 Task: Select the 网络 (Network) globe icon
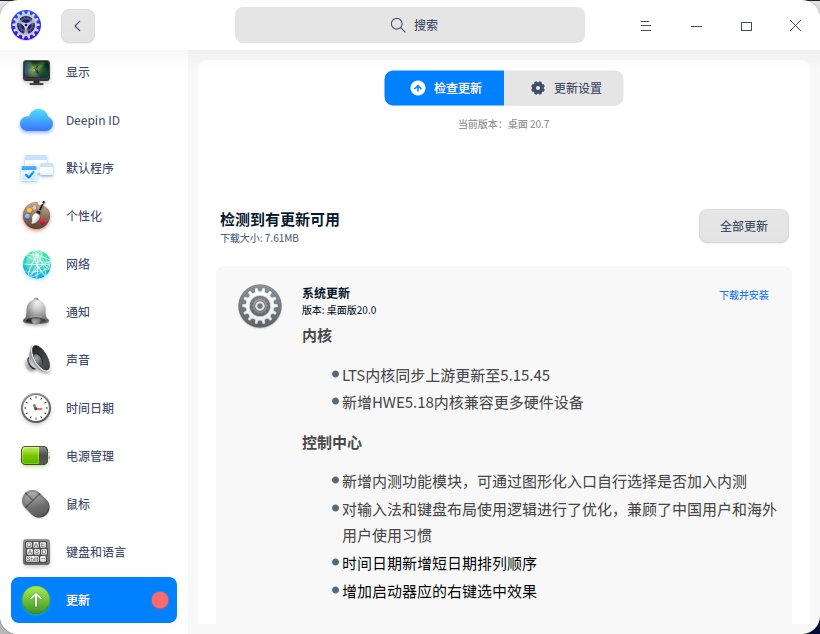click(x=35, y=264)
